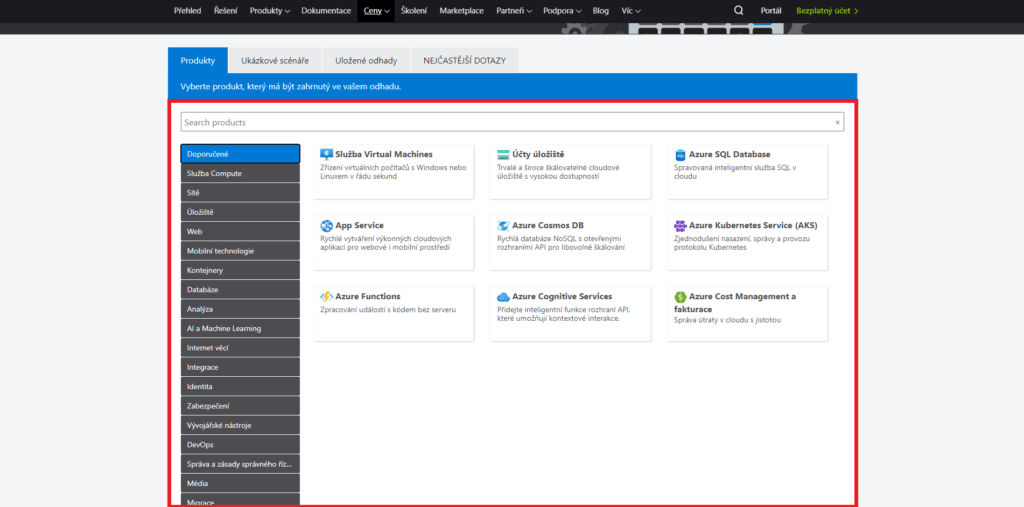Go to the Portál link

coord(771,11)
